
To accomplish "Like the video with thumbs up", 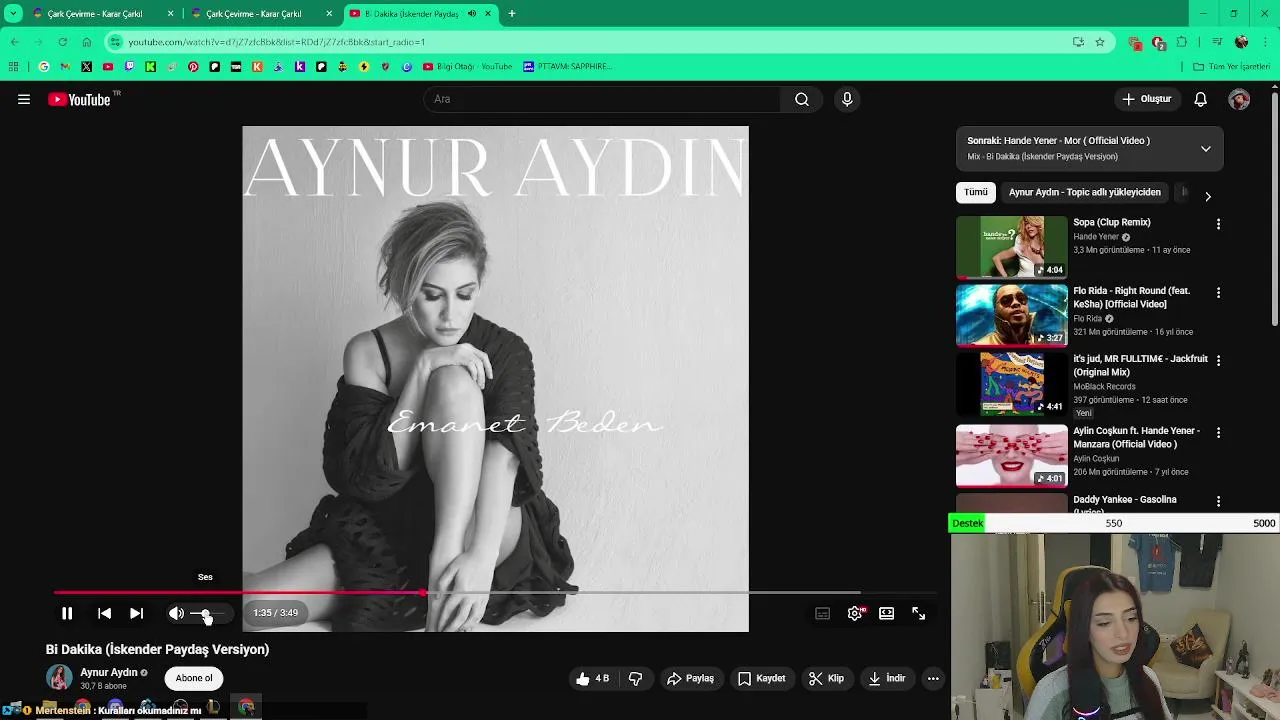I will [x=592, y=678].
